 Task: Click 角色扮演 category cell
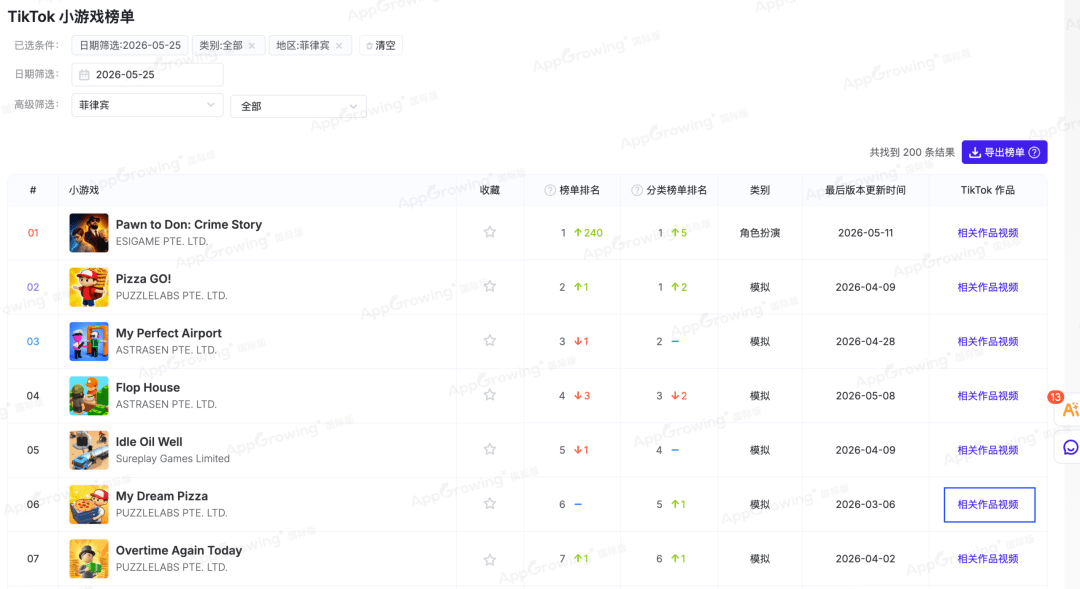760,233
